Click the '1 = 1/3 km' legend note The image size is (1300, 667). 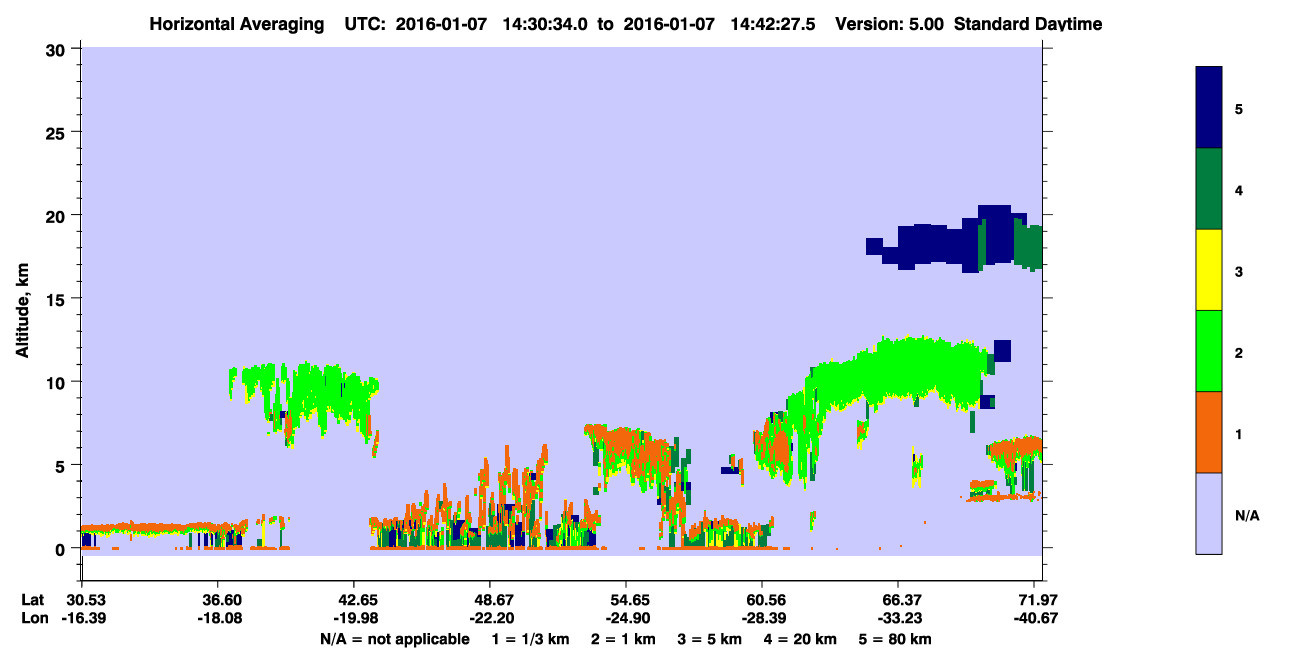coord(531,639)
